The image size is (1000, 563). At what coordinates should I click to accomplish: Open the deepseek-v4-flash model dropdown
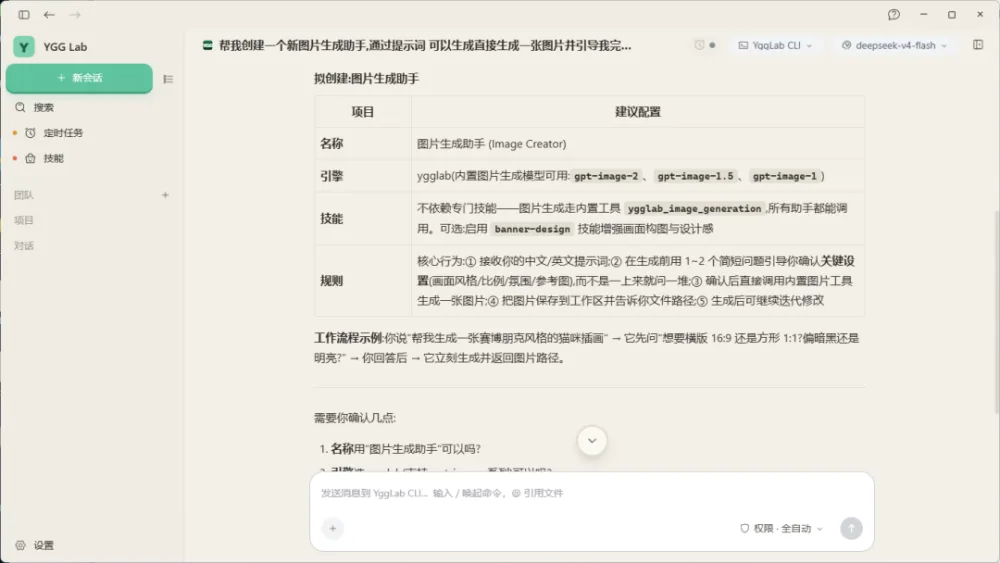coord(894,45)
